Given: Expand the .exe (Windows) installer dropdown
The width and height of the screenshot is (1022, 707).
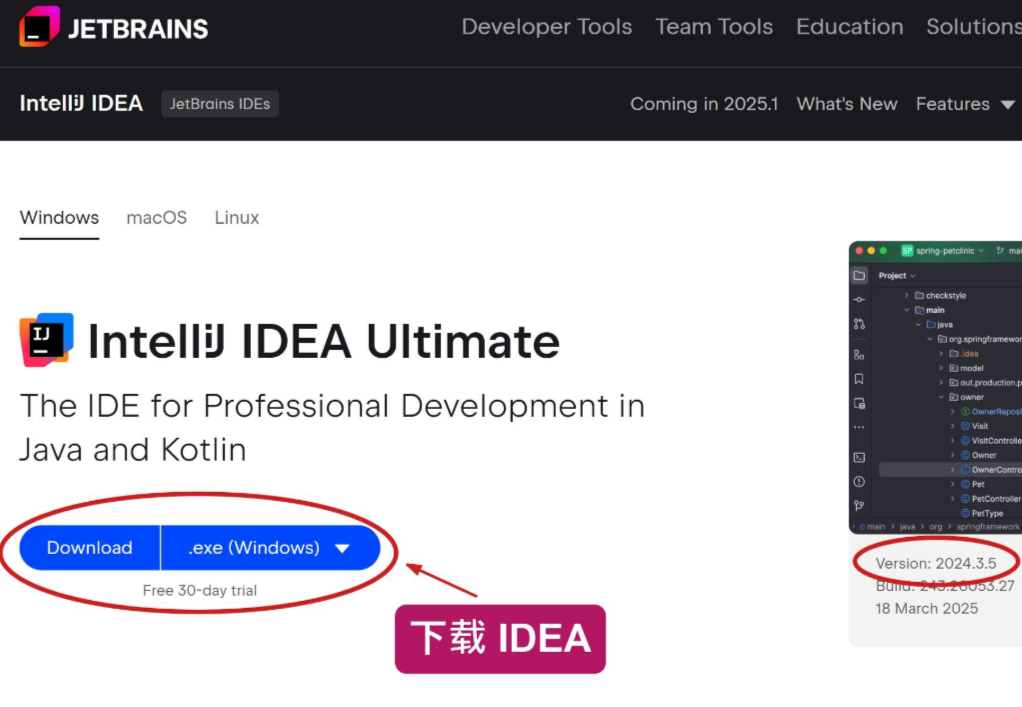Looking at the screenshot, I should point(270,548).
